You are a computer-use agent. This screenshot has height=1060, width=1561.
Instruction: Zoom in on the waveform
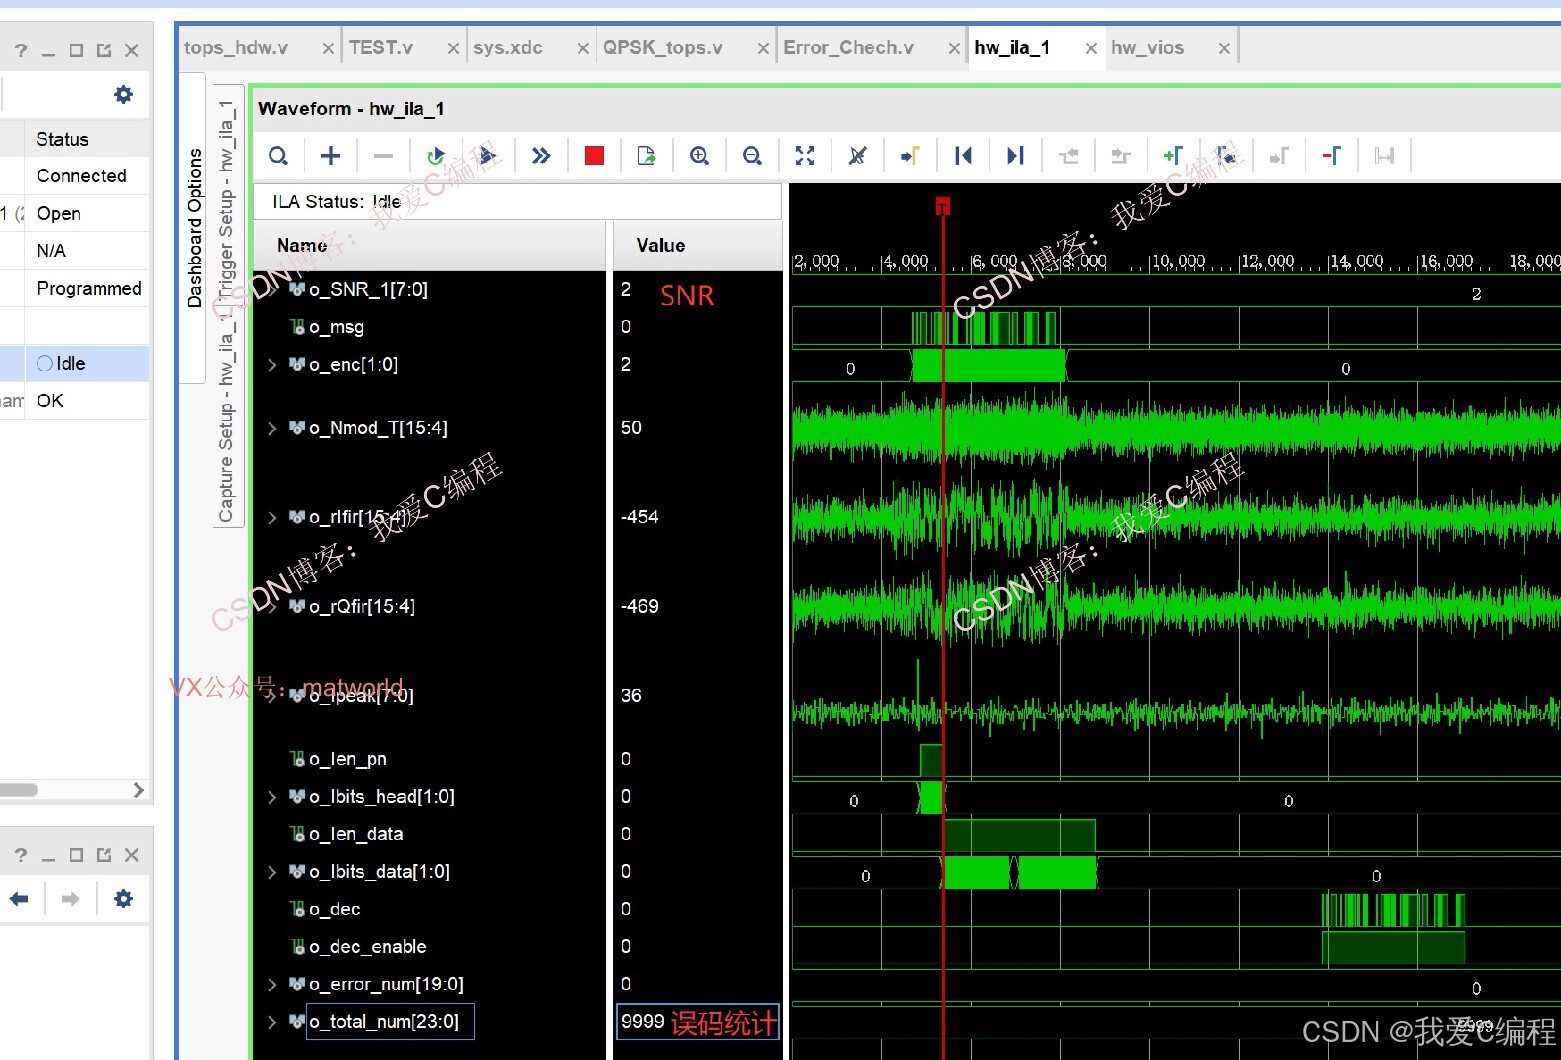[700, 156]
